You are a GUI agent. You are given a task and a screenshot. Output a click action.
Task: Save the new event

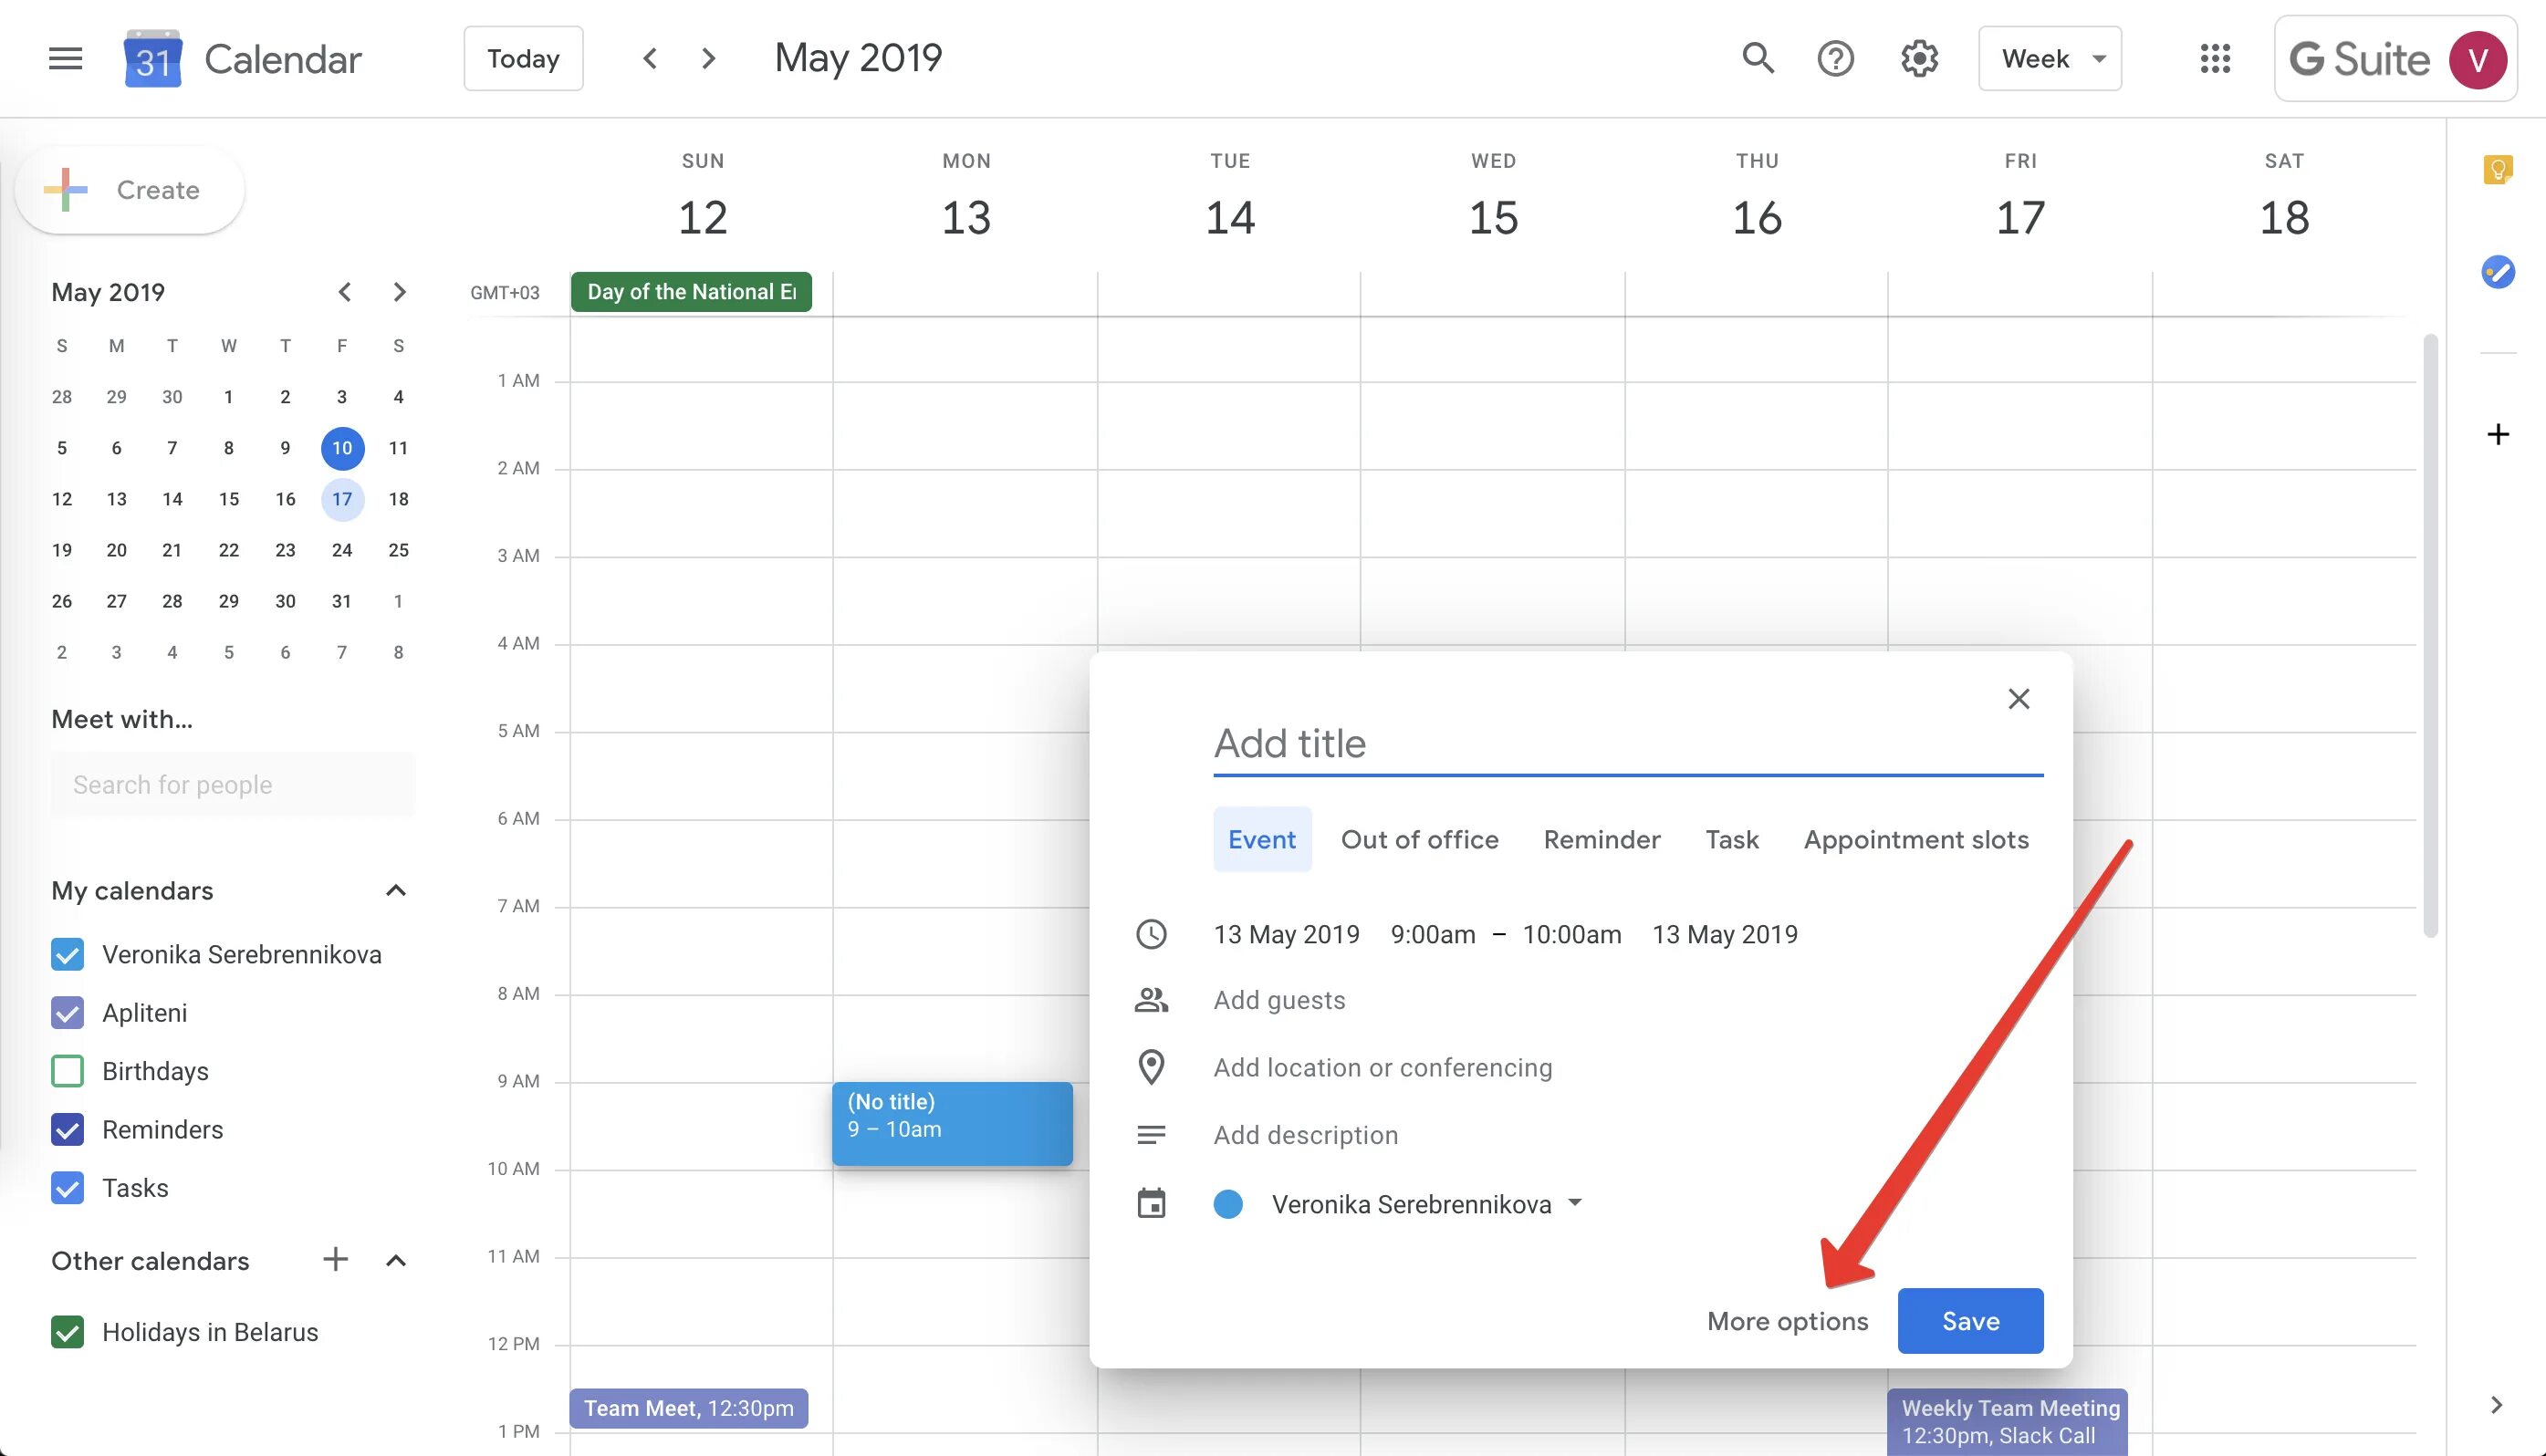click(1970, 1321)
